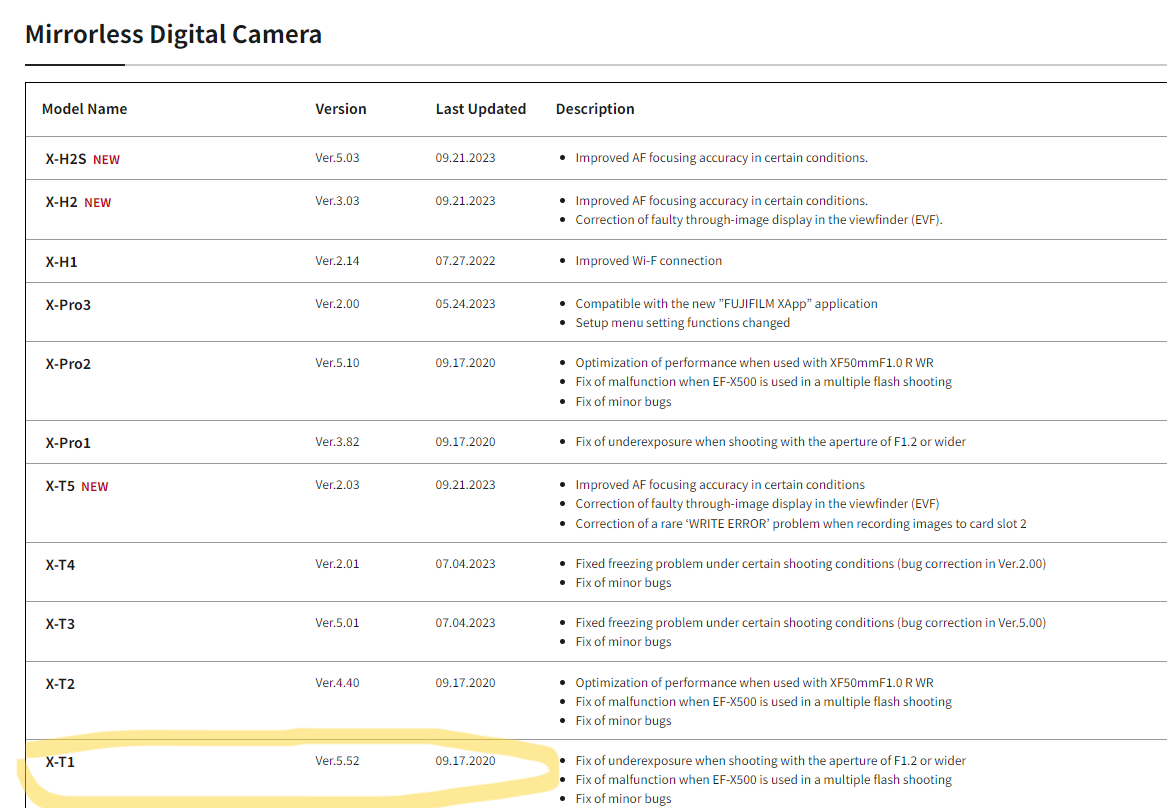The width and height of the screenshot is (1167, 808).
Task: Click the Model Name column header
Action: point(84,109)
